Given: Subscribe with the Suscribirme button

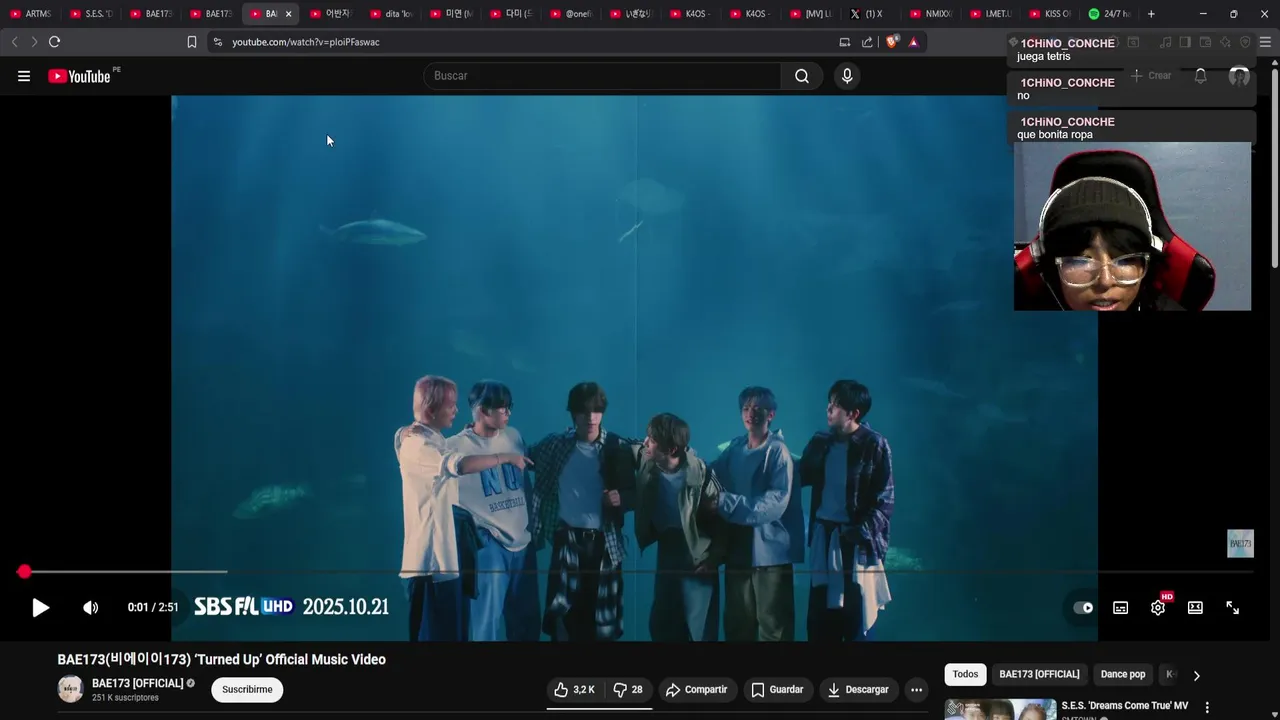Looking at the screenshot, I should 247,690.
